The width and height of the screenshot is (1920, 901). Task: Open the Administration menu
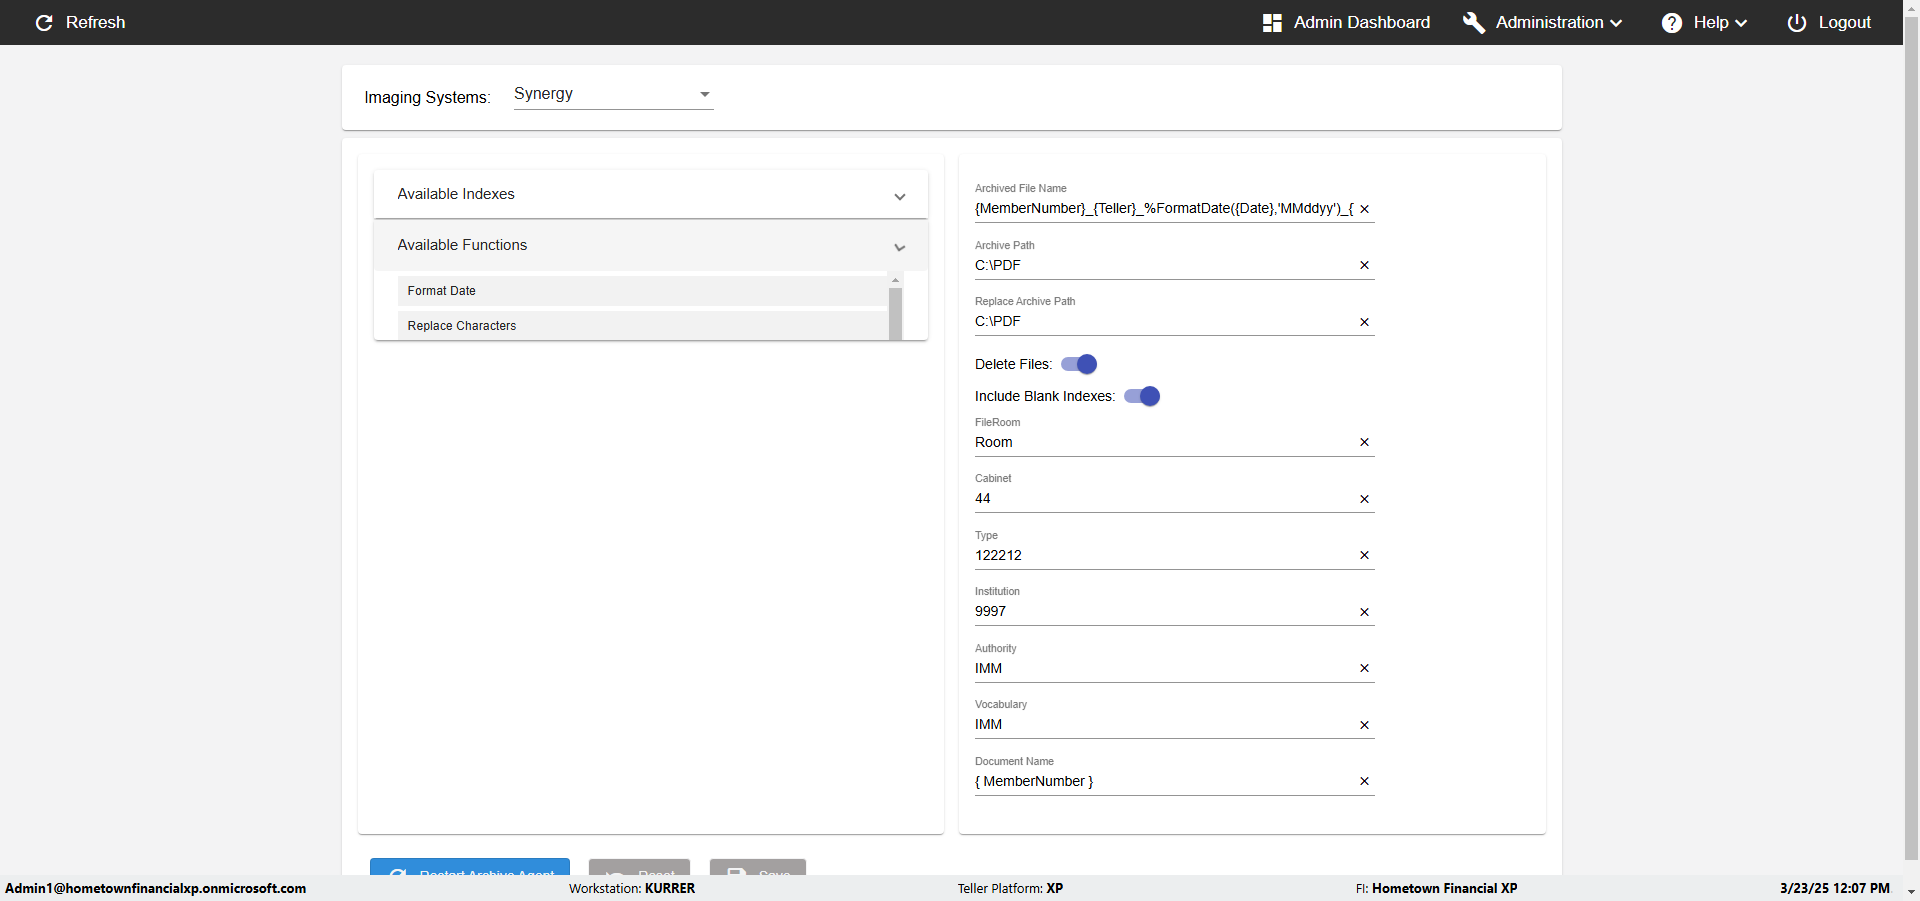tap(1558, 23)
